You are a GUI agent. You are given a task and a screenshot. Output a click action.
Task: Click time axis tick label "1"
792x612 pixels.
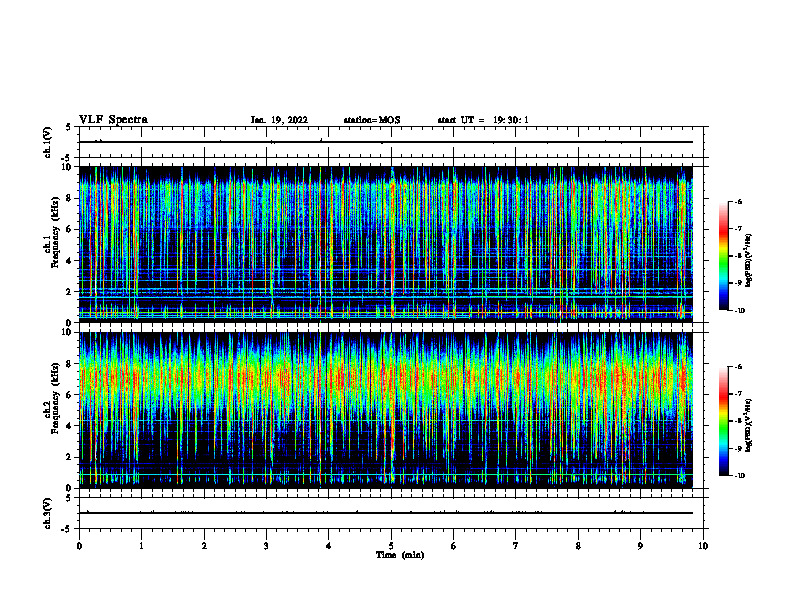(142, 546)
